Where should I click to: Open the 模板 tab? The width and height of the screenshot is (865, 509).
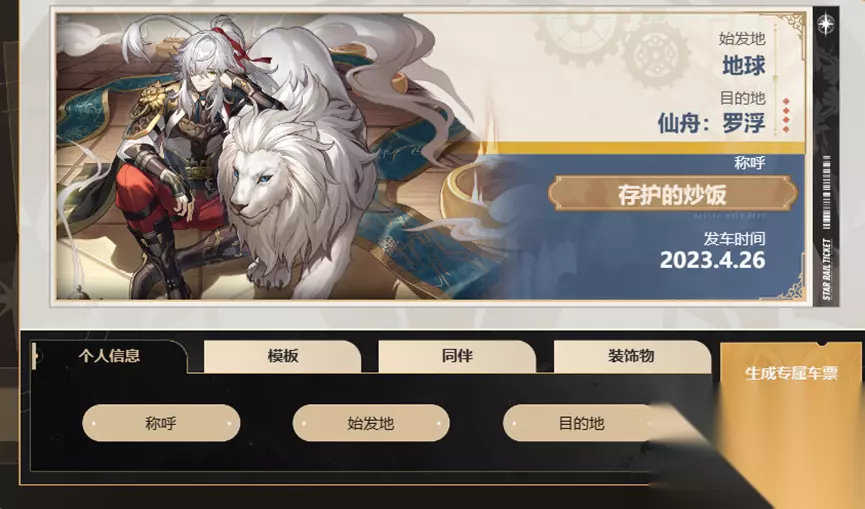click(x=283, y=356)
